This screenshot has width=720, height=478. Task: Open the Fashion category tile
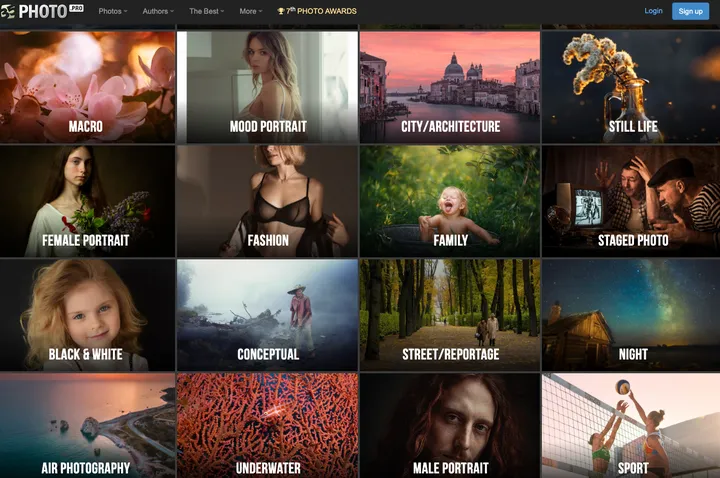pos(267,201)
